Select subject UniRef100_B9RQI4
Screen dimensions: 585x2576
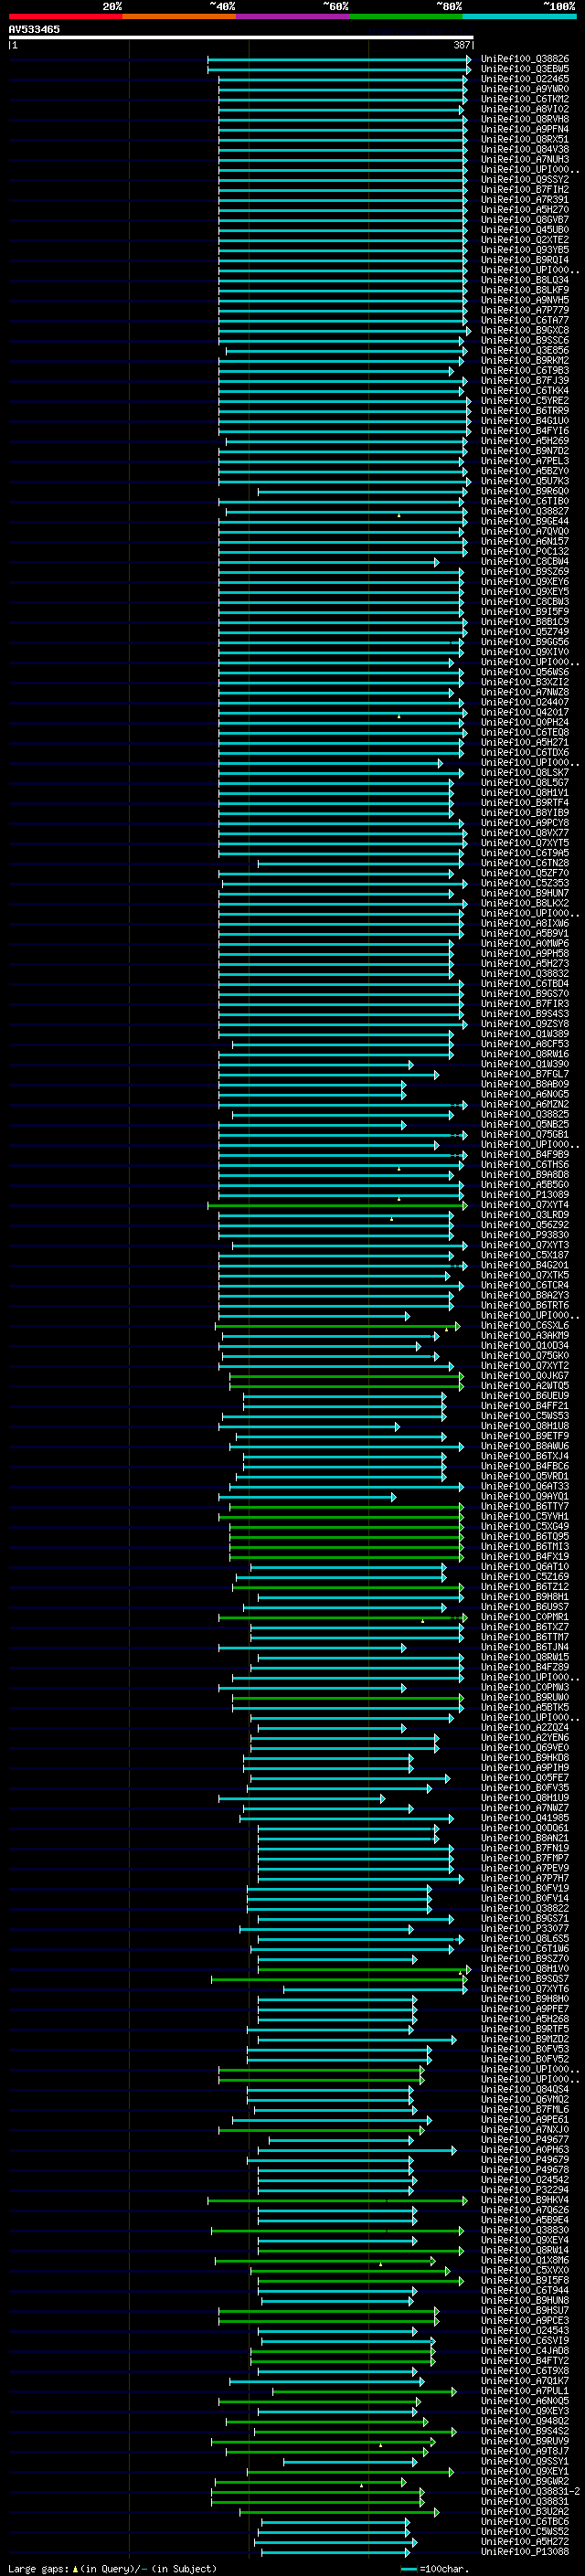(524, 260)
